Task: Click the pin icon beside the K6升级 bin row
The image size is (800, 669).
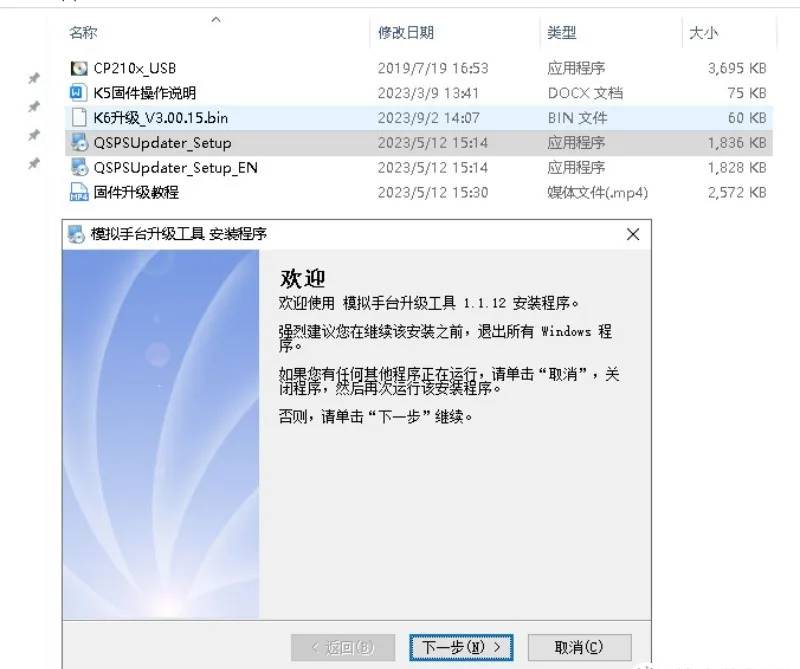Action: click(34, 135)
